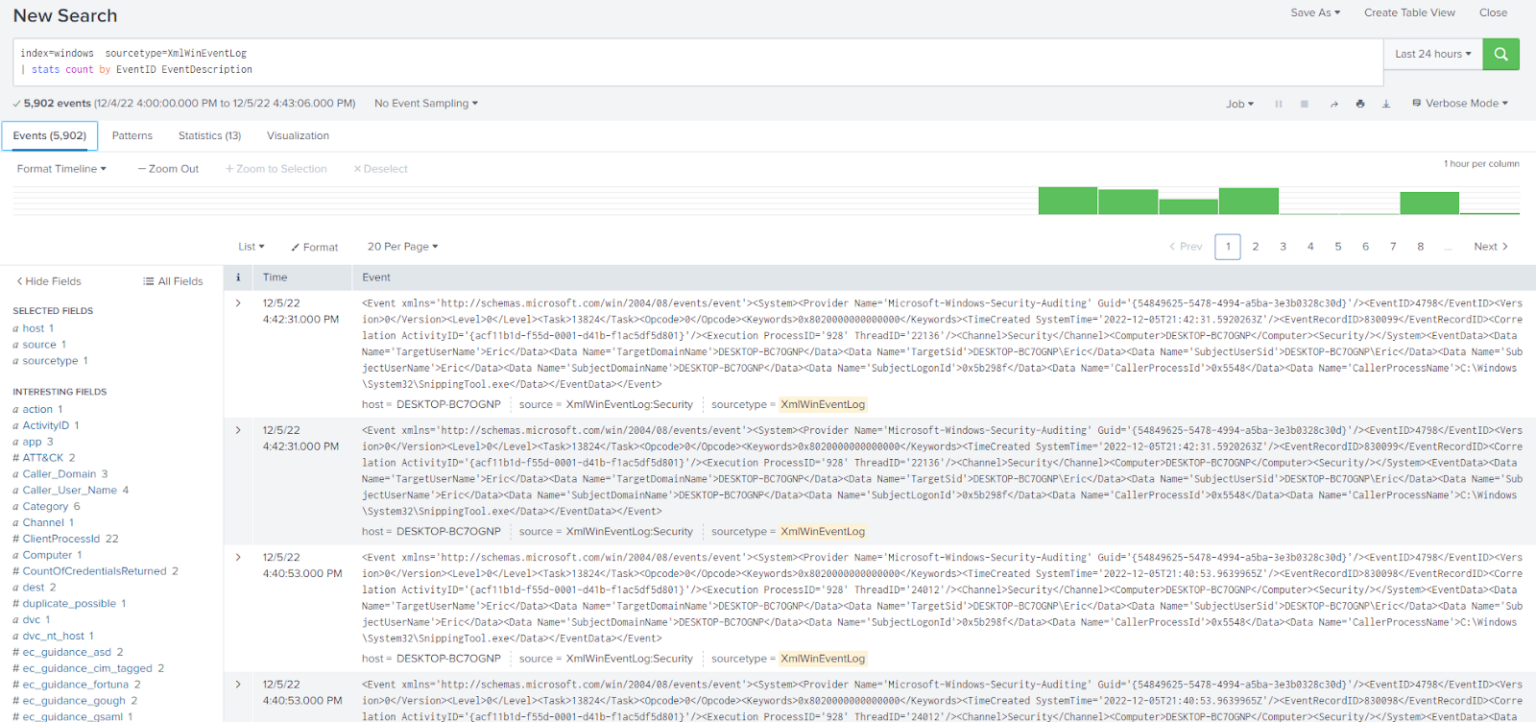Screen dimensions: 1536x722
Task: Switch to the Statistics tab
Action: point(209,135)
